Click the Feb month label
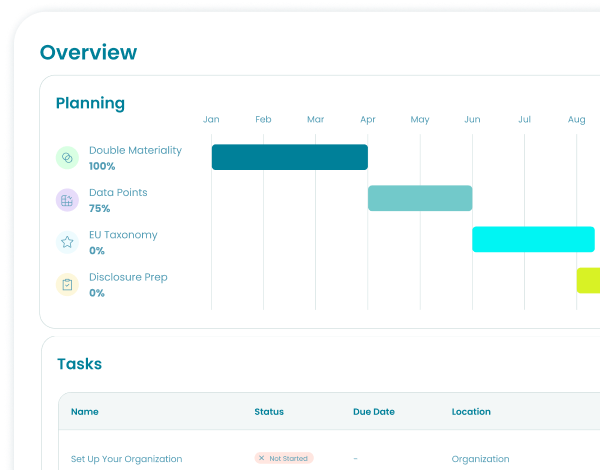Viewport: 600px width, 470px height. (x=263, y=119)
